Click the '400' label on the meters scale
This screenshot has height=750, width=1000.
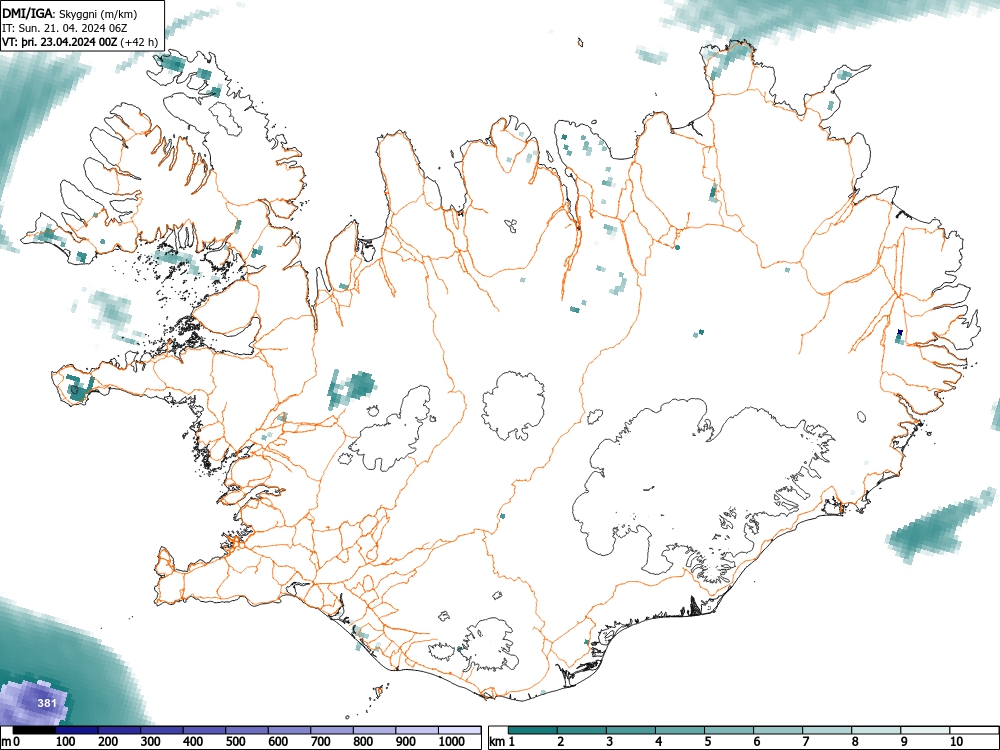(193, 741)
